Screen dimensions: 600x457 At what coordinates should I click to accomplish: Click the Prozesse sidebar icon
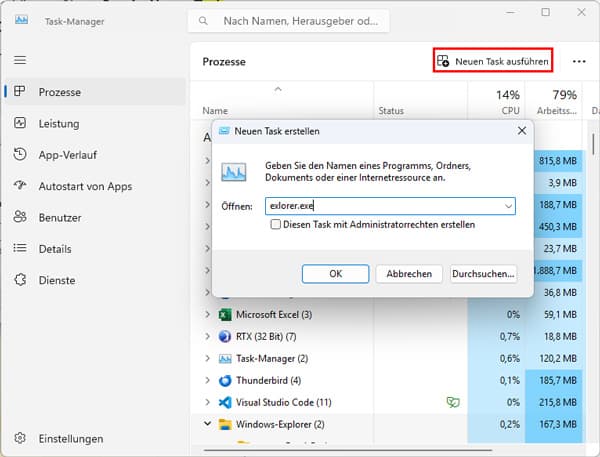[20, 91]
